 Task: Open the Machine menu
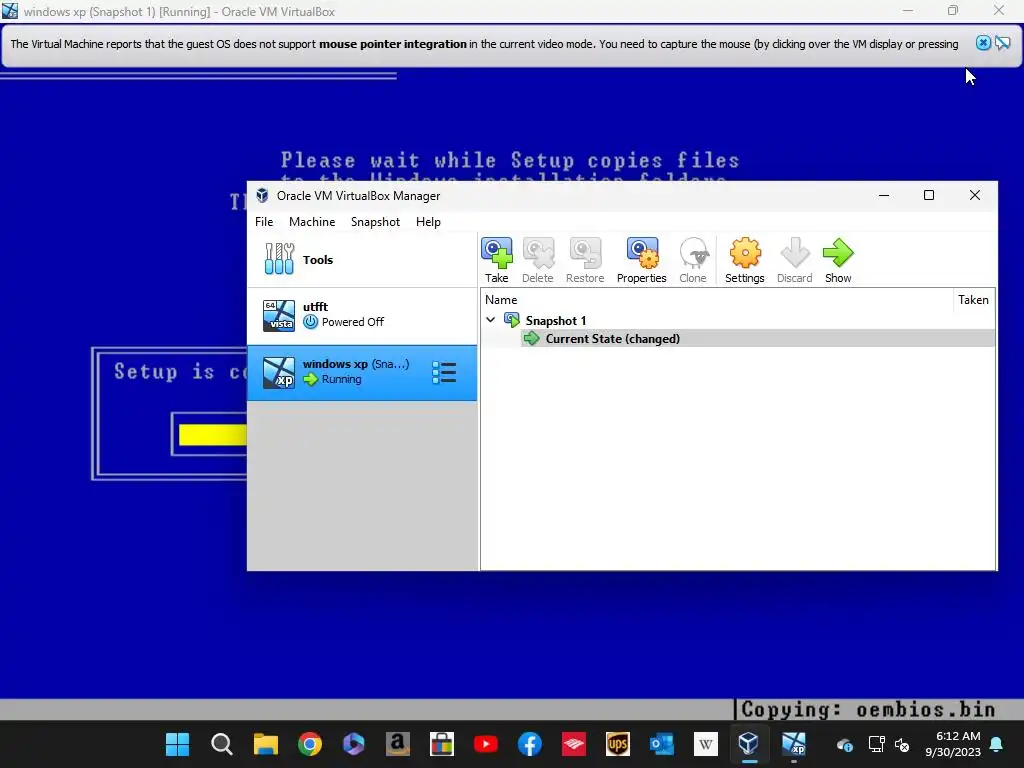coord(312,222)
